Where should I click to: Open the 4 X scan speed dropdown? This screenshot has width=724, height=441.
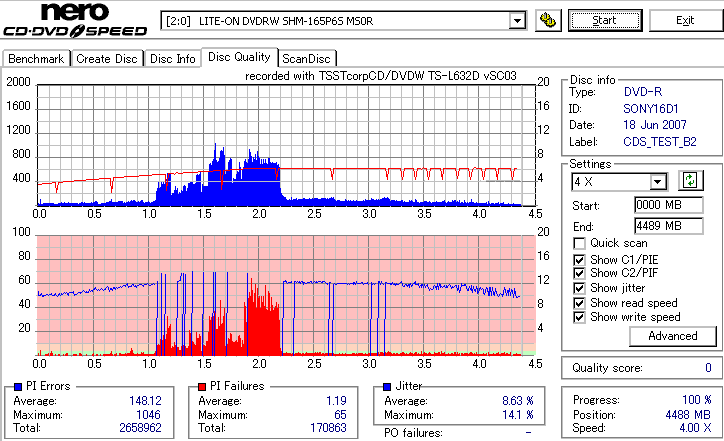click(658, 182)
